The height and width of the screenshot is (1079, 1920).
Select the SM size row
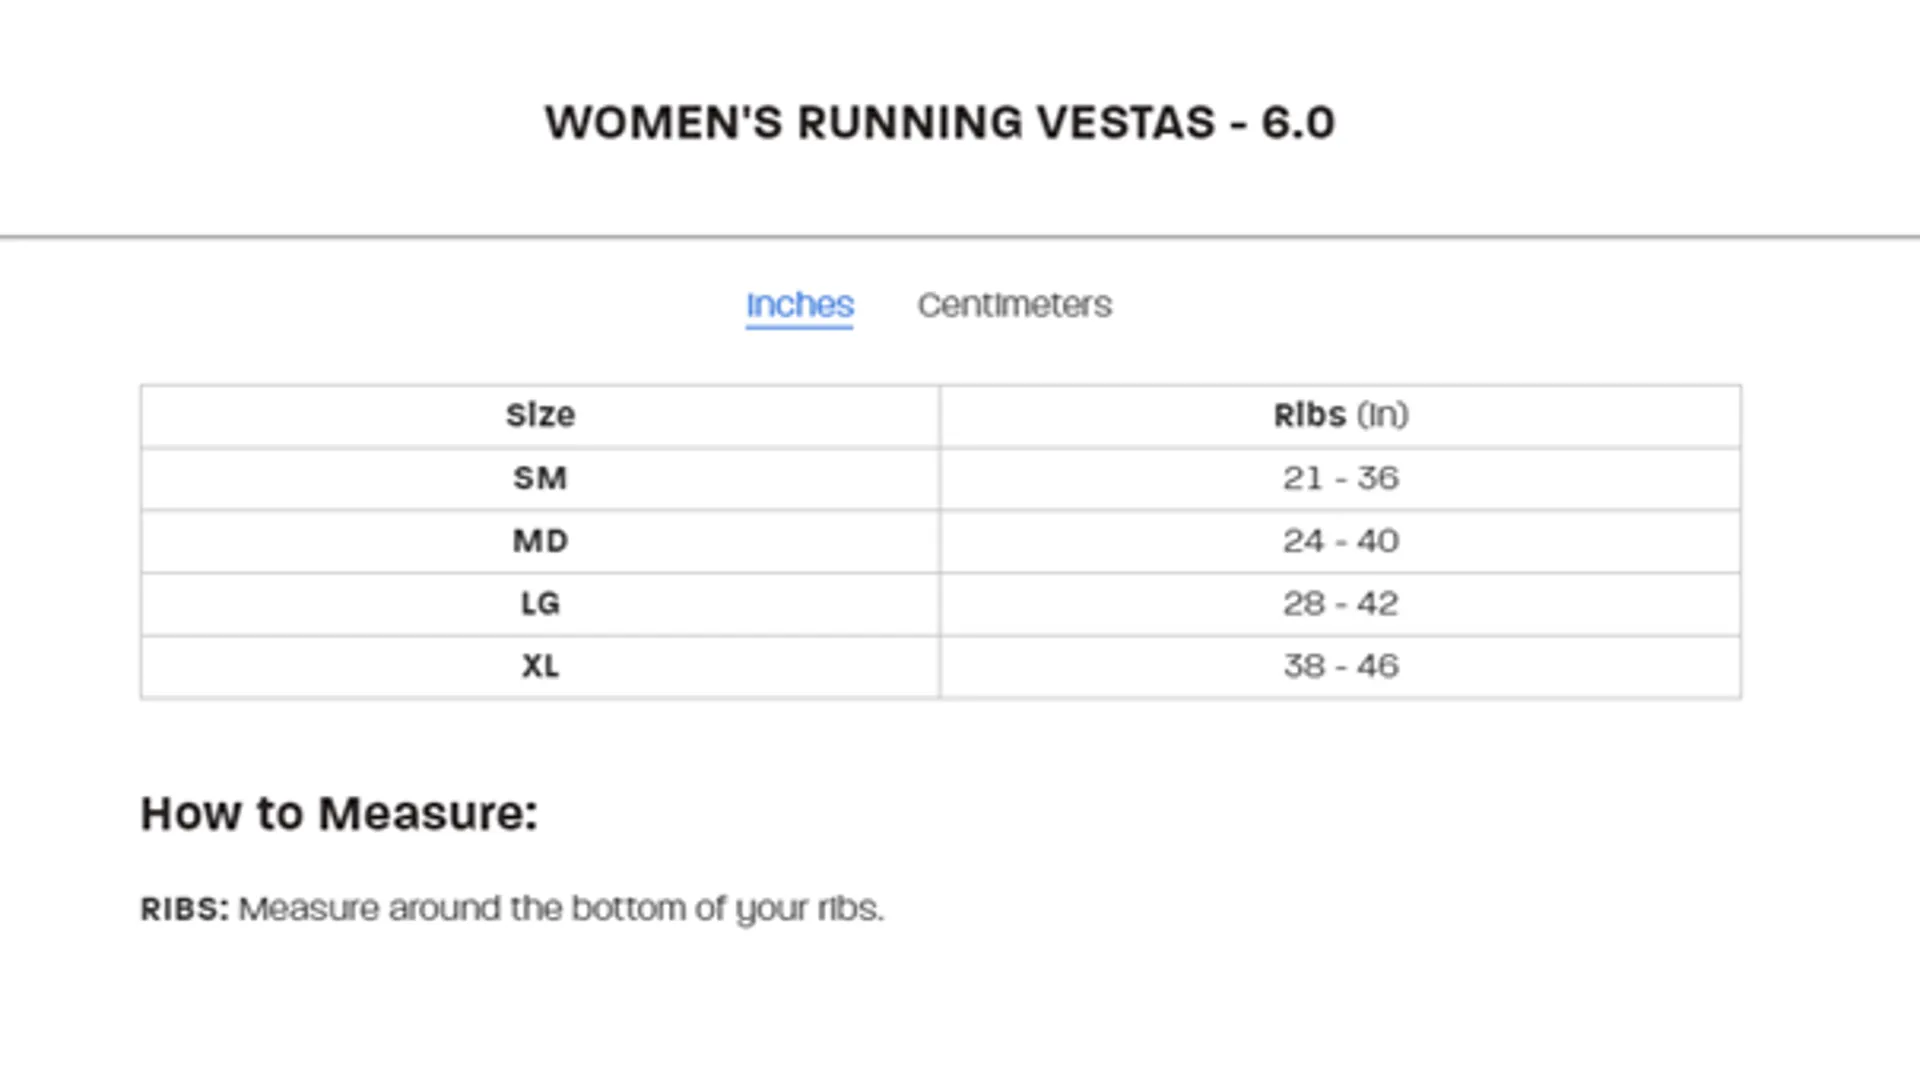coord(540,478)
